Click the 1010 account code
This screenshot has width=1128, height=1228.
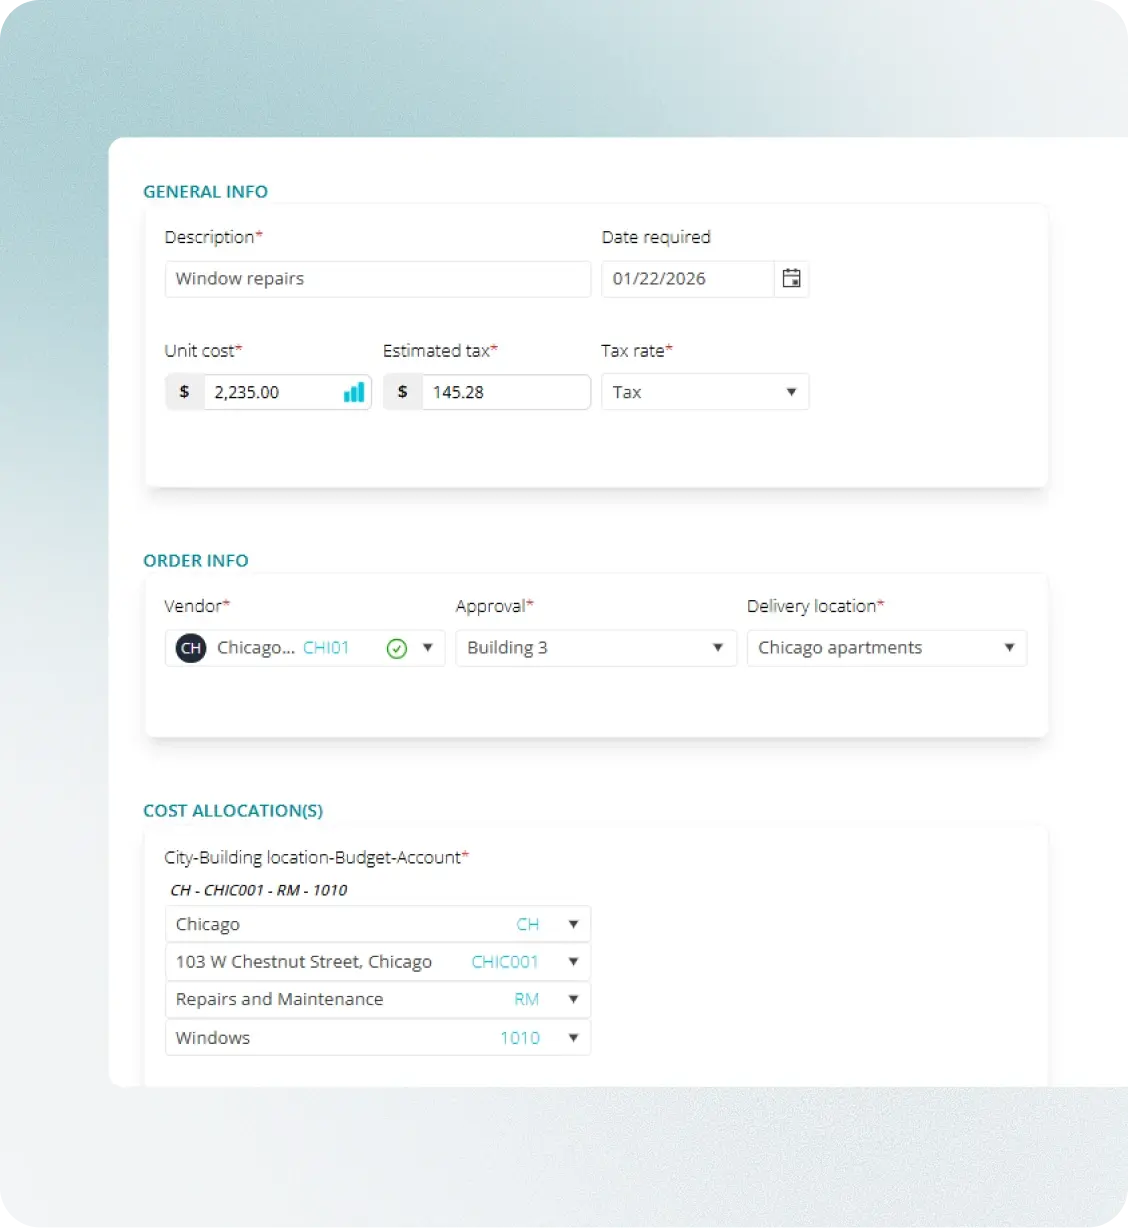(520, 1038)
